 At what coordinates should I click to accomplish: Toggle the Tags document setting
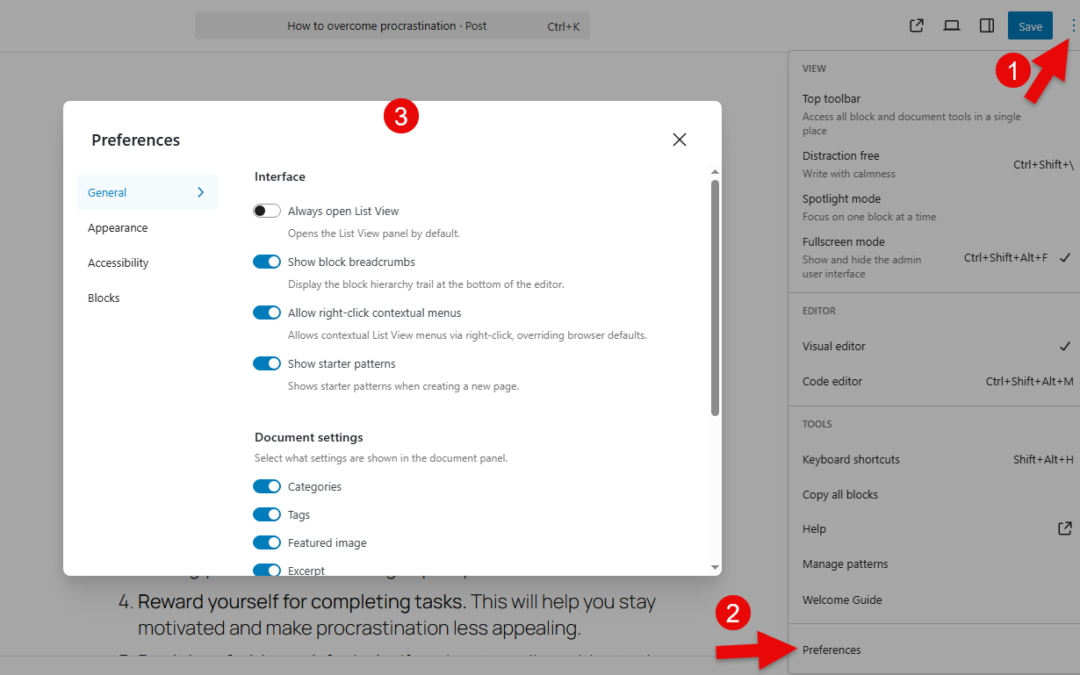click(267, 515)
